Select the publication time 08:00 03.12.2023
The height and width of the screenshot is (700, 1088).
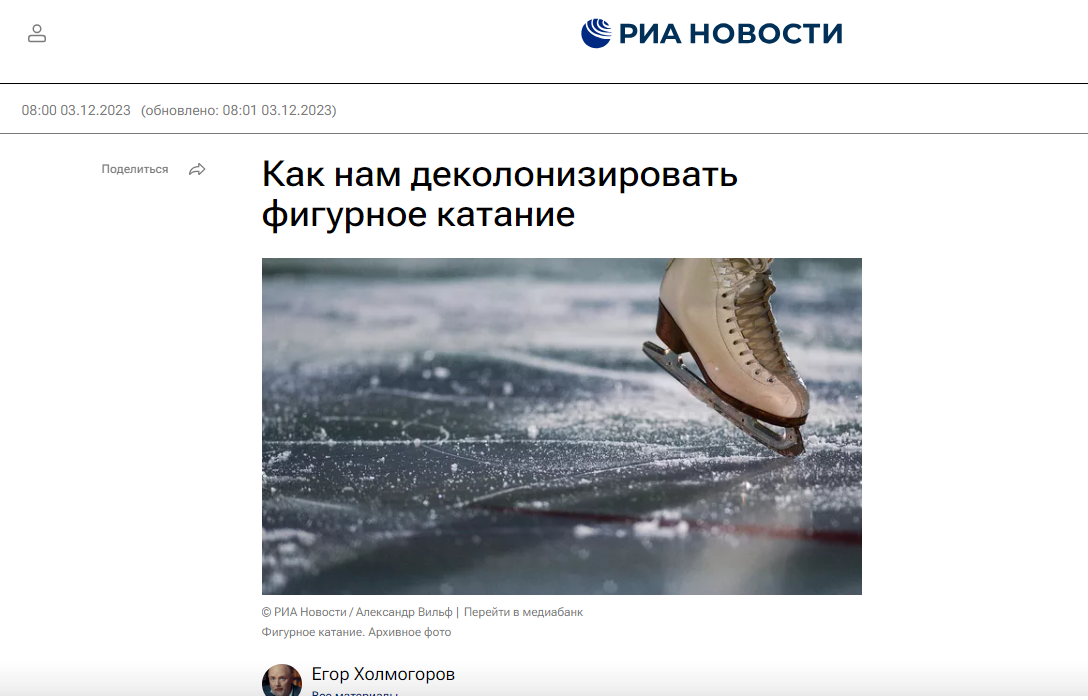(x=76, y=110)
